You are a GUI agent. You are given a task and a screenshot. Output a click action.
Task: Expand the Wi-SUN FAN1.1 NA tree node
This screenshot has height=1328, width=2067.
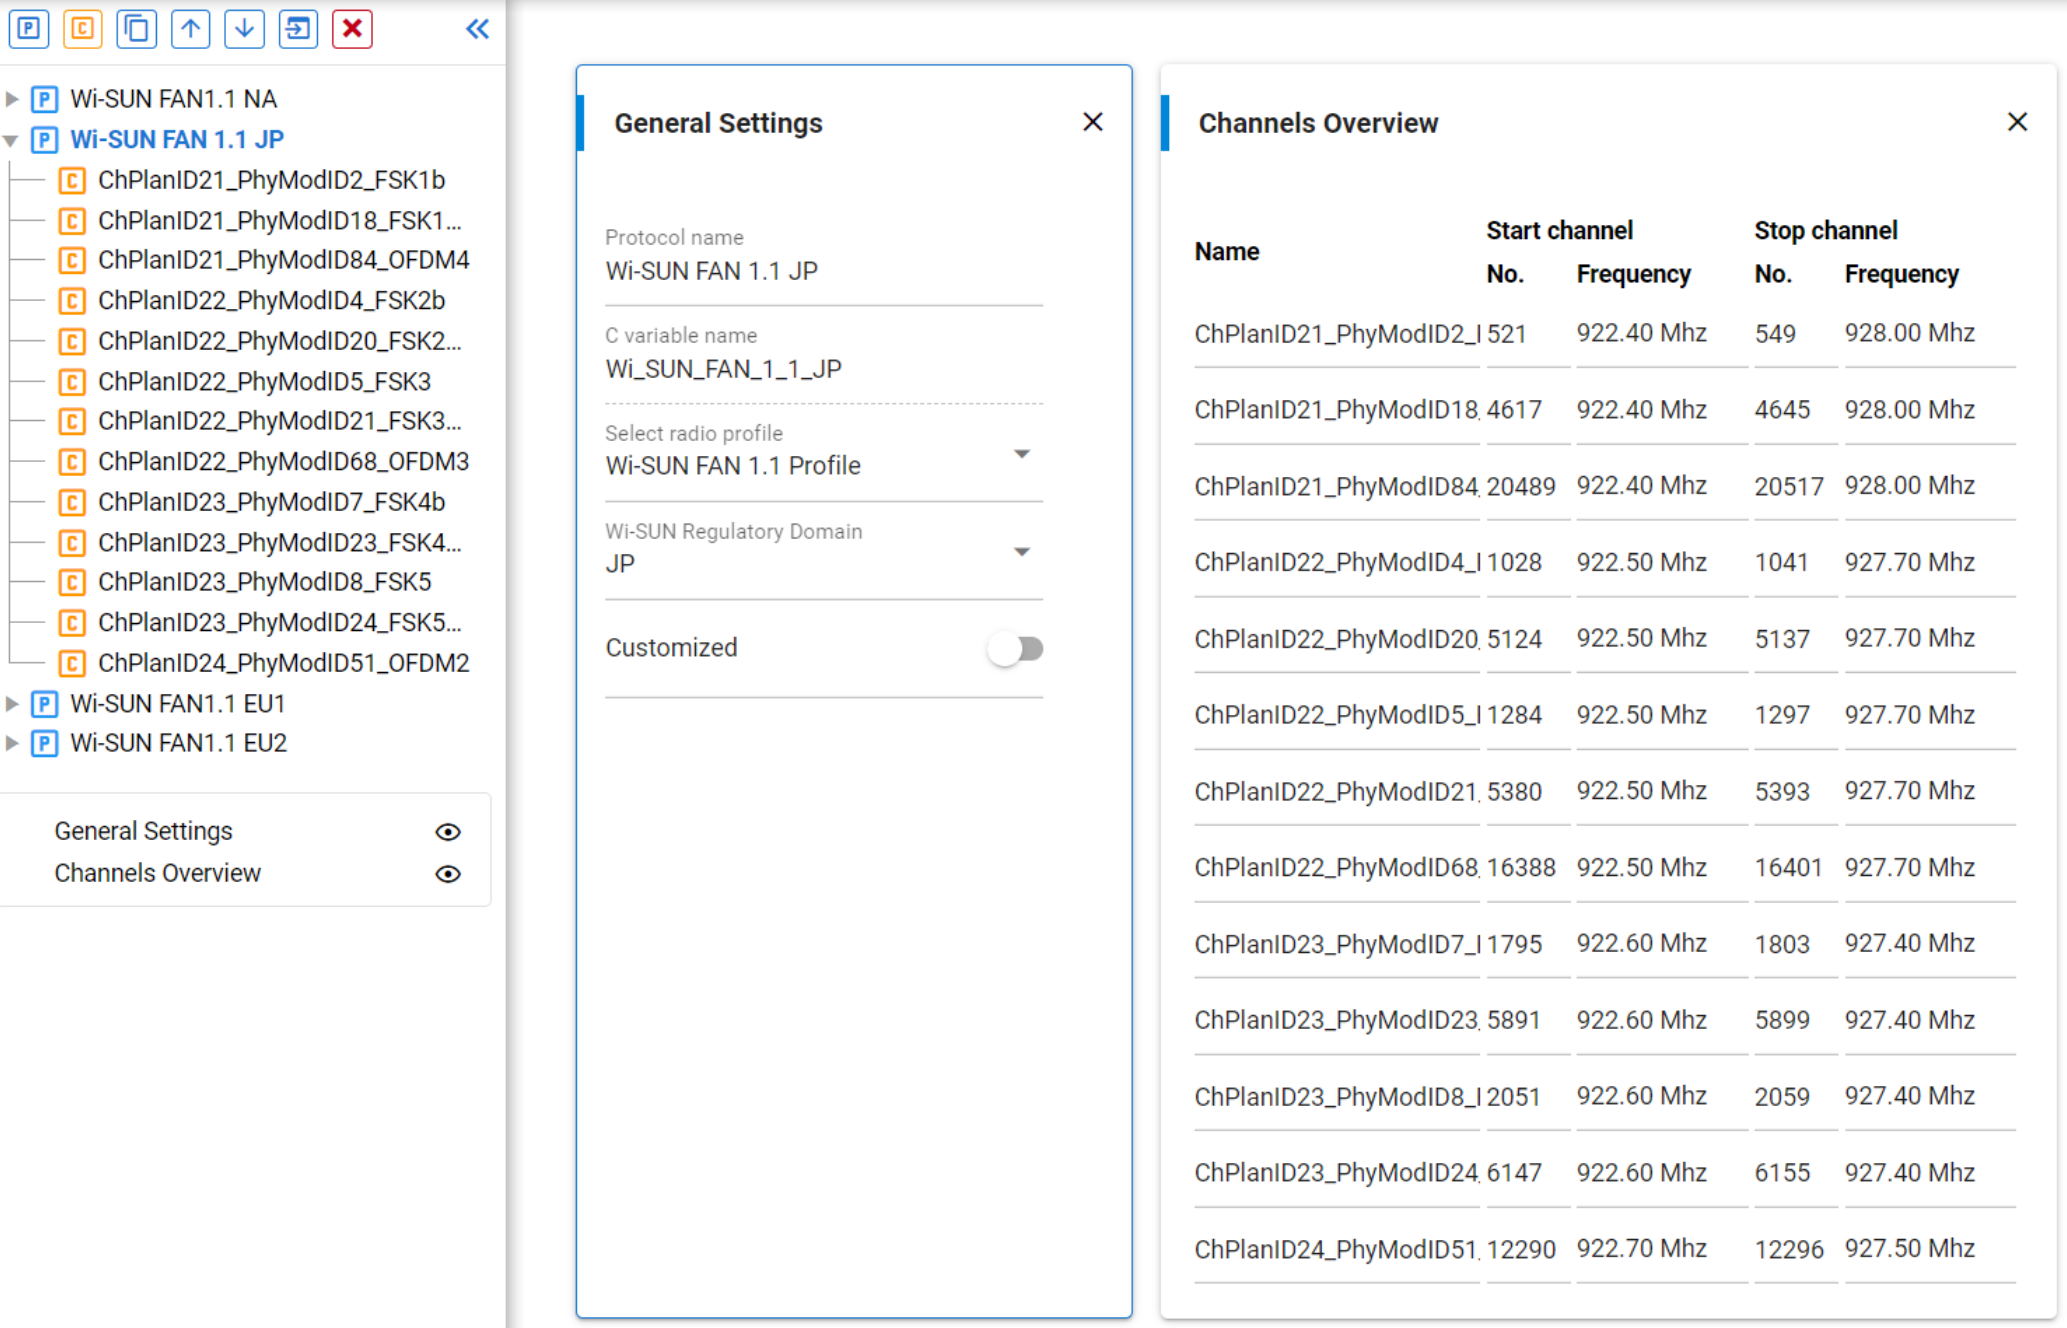coord(12,99)
